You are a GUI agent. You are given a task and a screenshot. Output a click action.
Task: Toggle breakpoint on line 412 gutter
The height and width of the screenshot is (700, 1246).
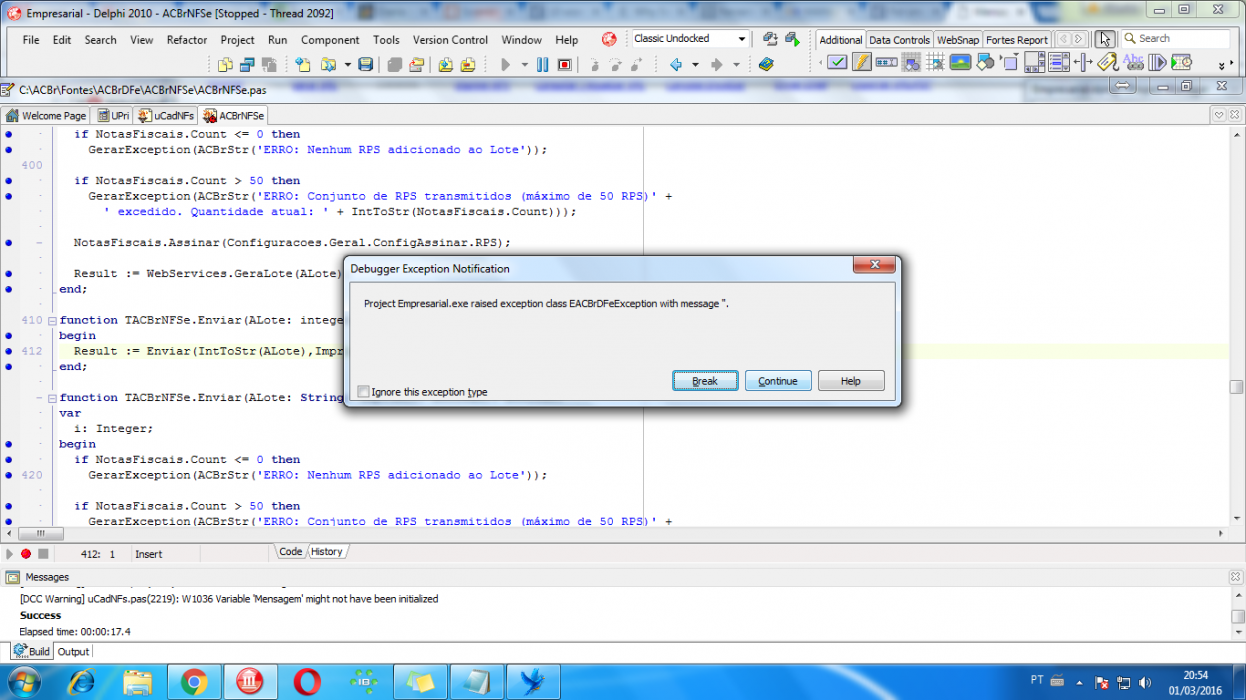pyautogui.click(x=9, y=351)
